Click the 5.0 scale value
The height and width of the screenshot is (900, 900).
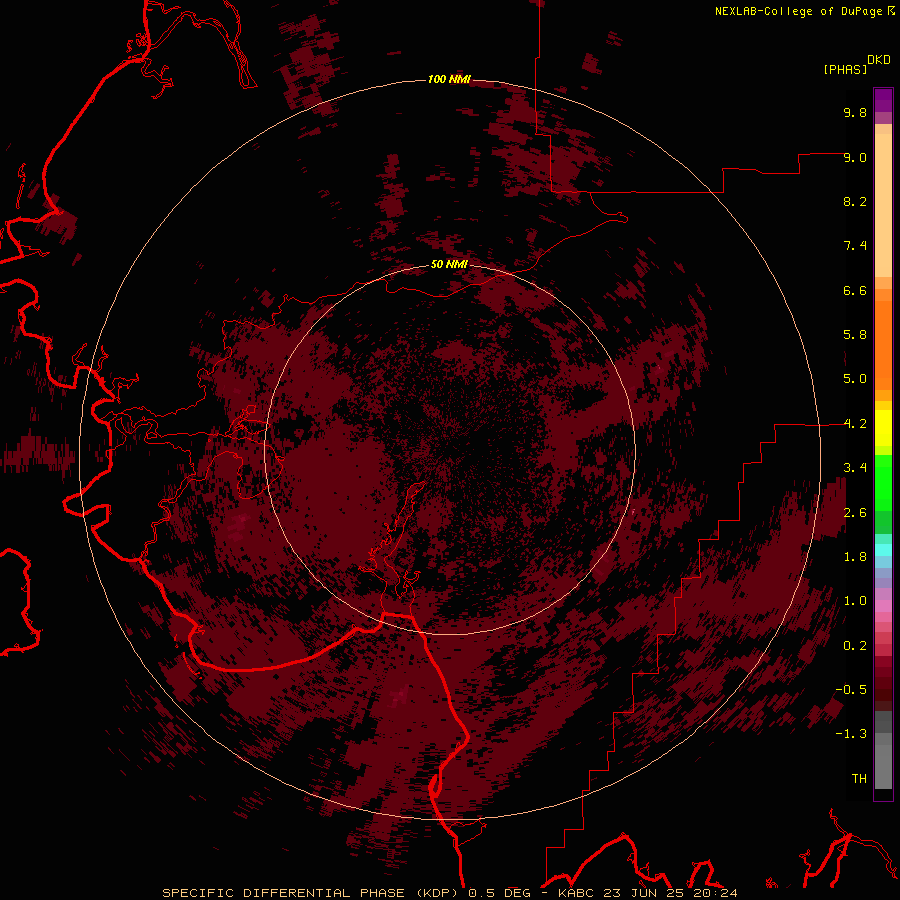click(x=855, y=379)
